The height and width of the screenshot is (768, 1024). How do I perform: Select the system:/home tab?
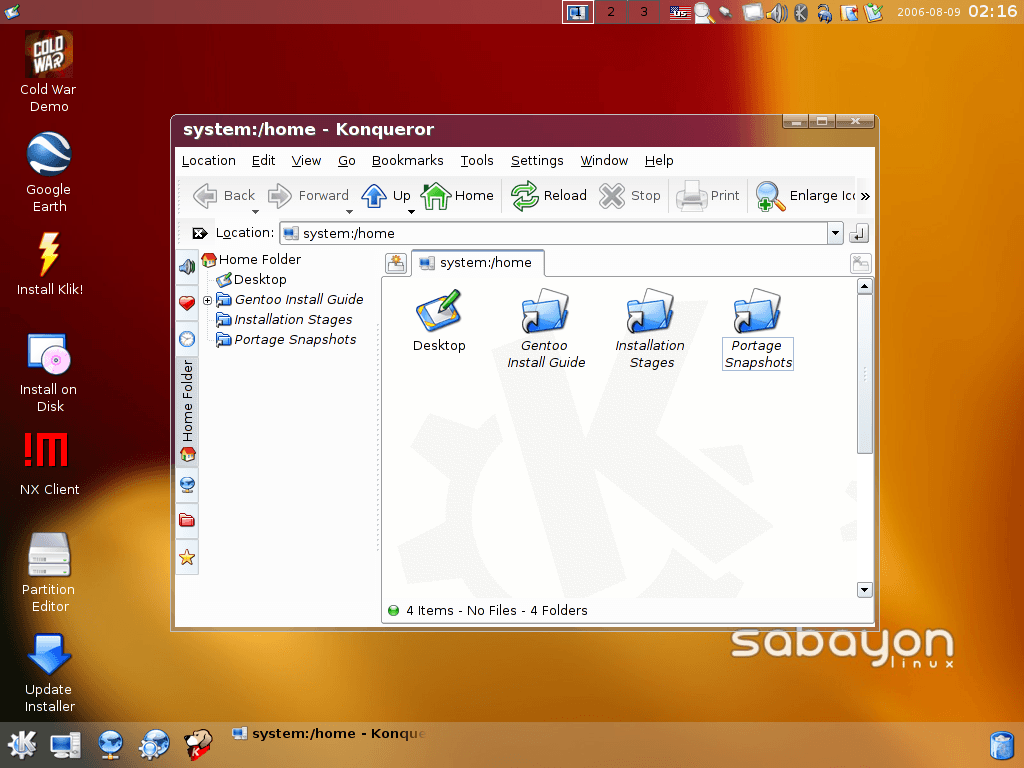point(477,263)
